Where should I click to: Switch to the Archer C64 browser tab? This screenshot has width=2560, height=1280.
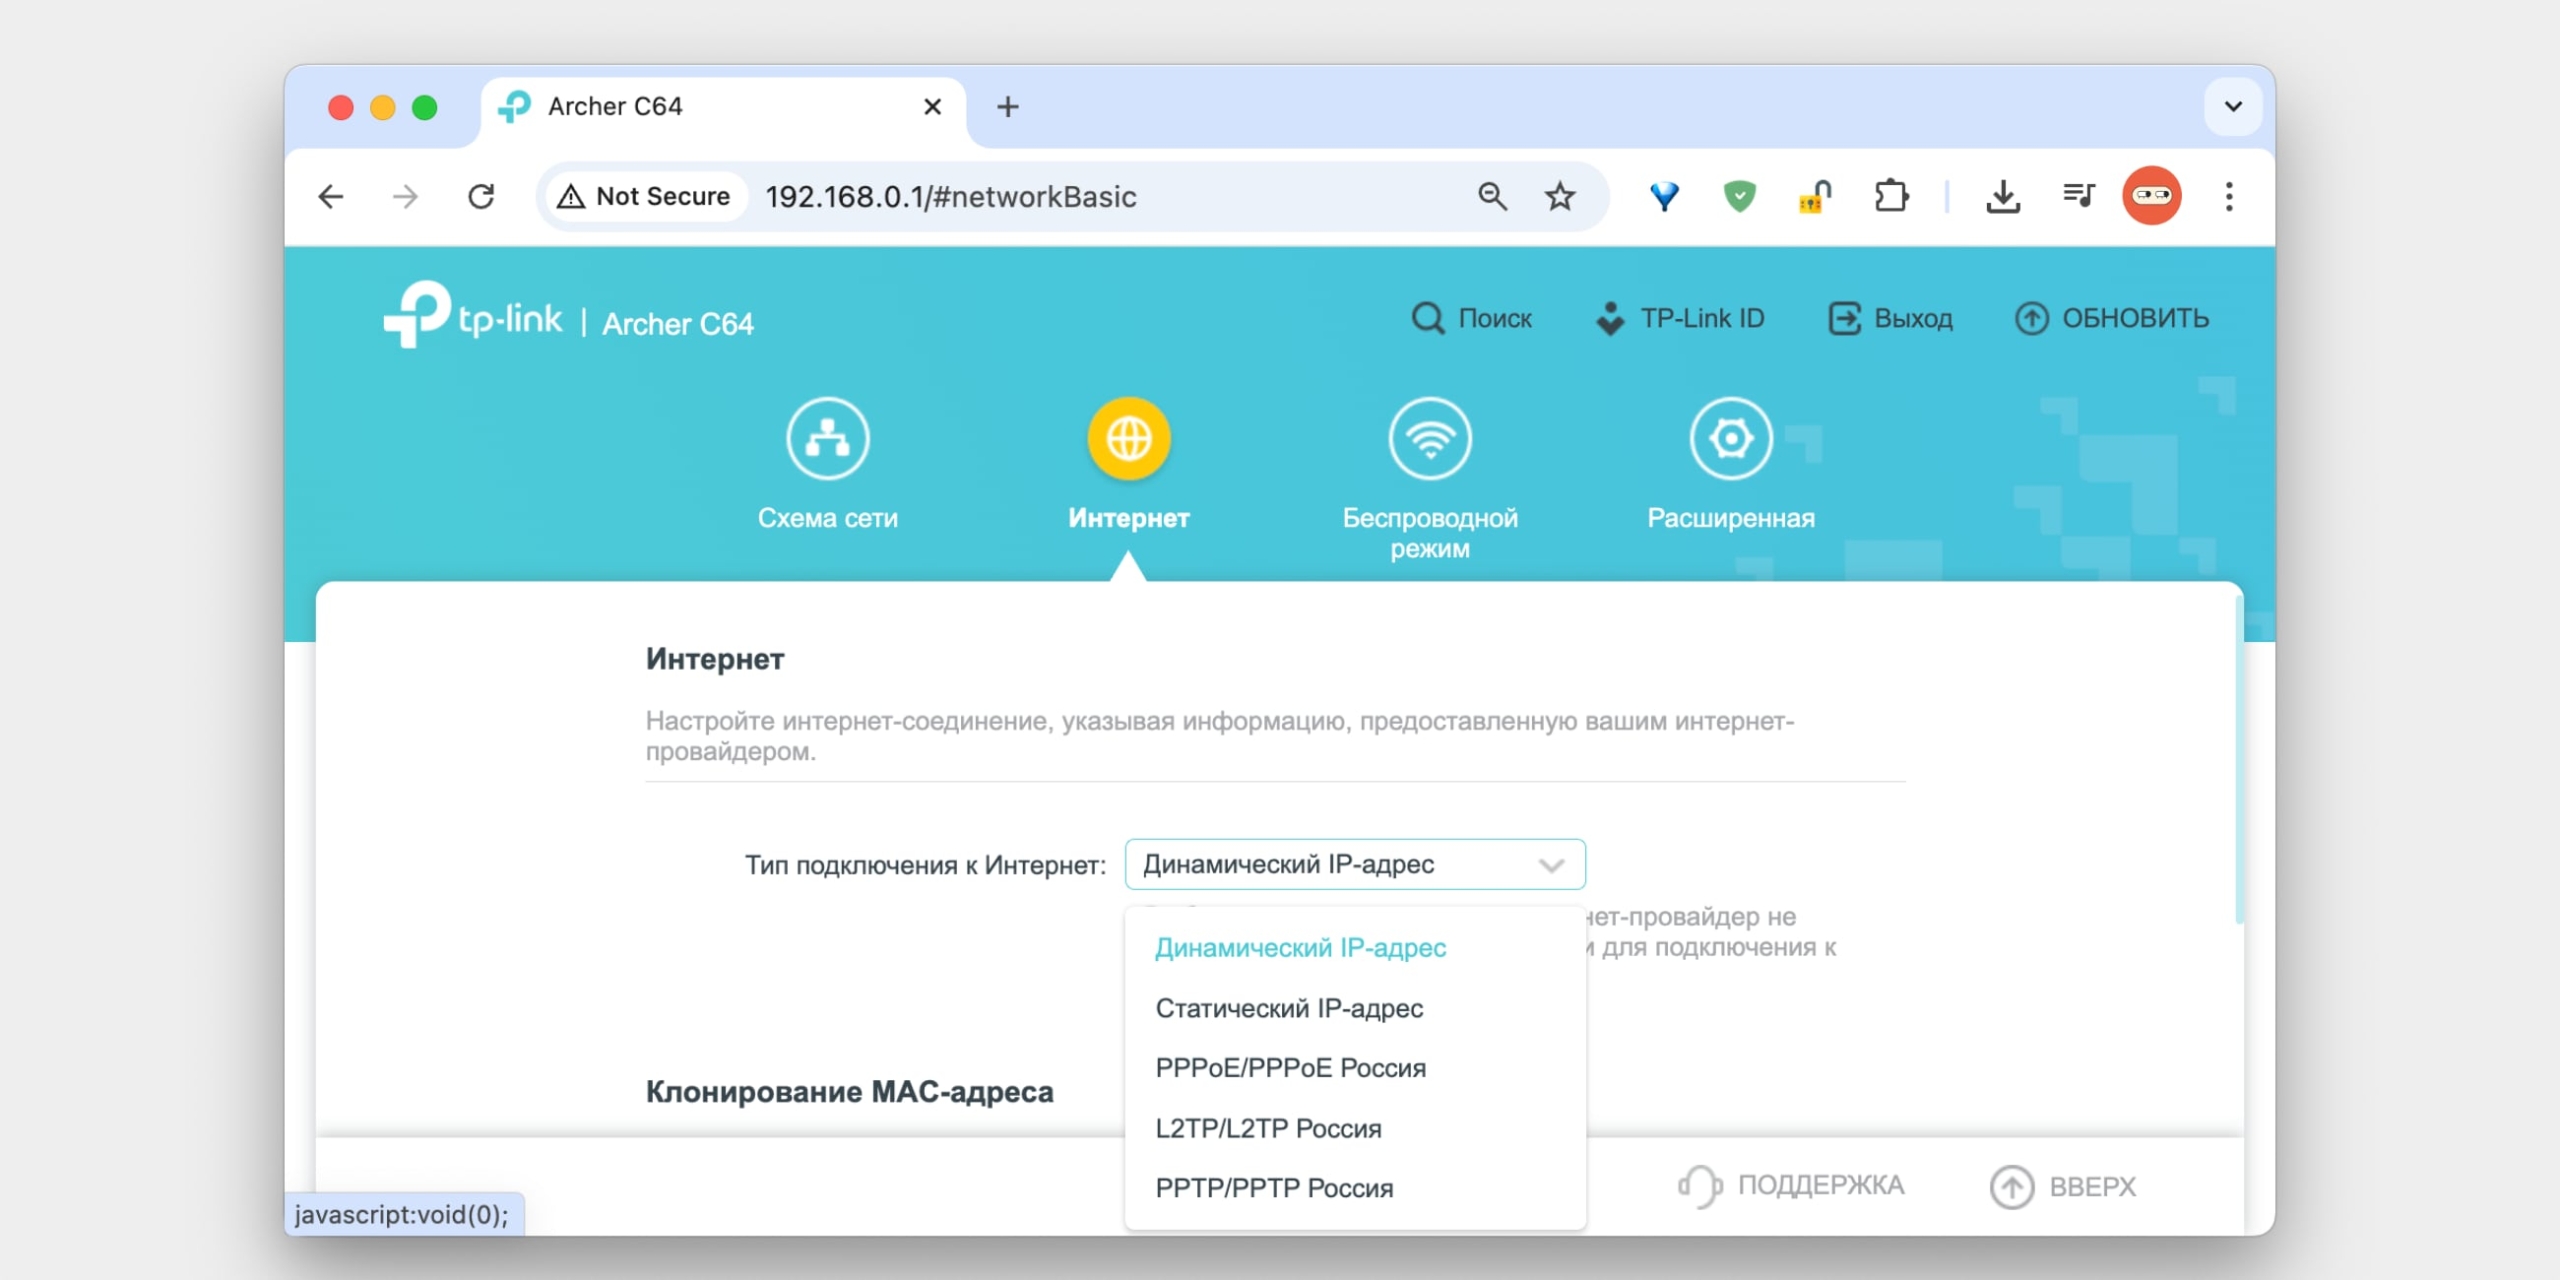[x=614, y=106]
